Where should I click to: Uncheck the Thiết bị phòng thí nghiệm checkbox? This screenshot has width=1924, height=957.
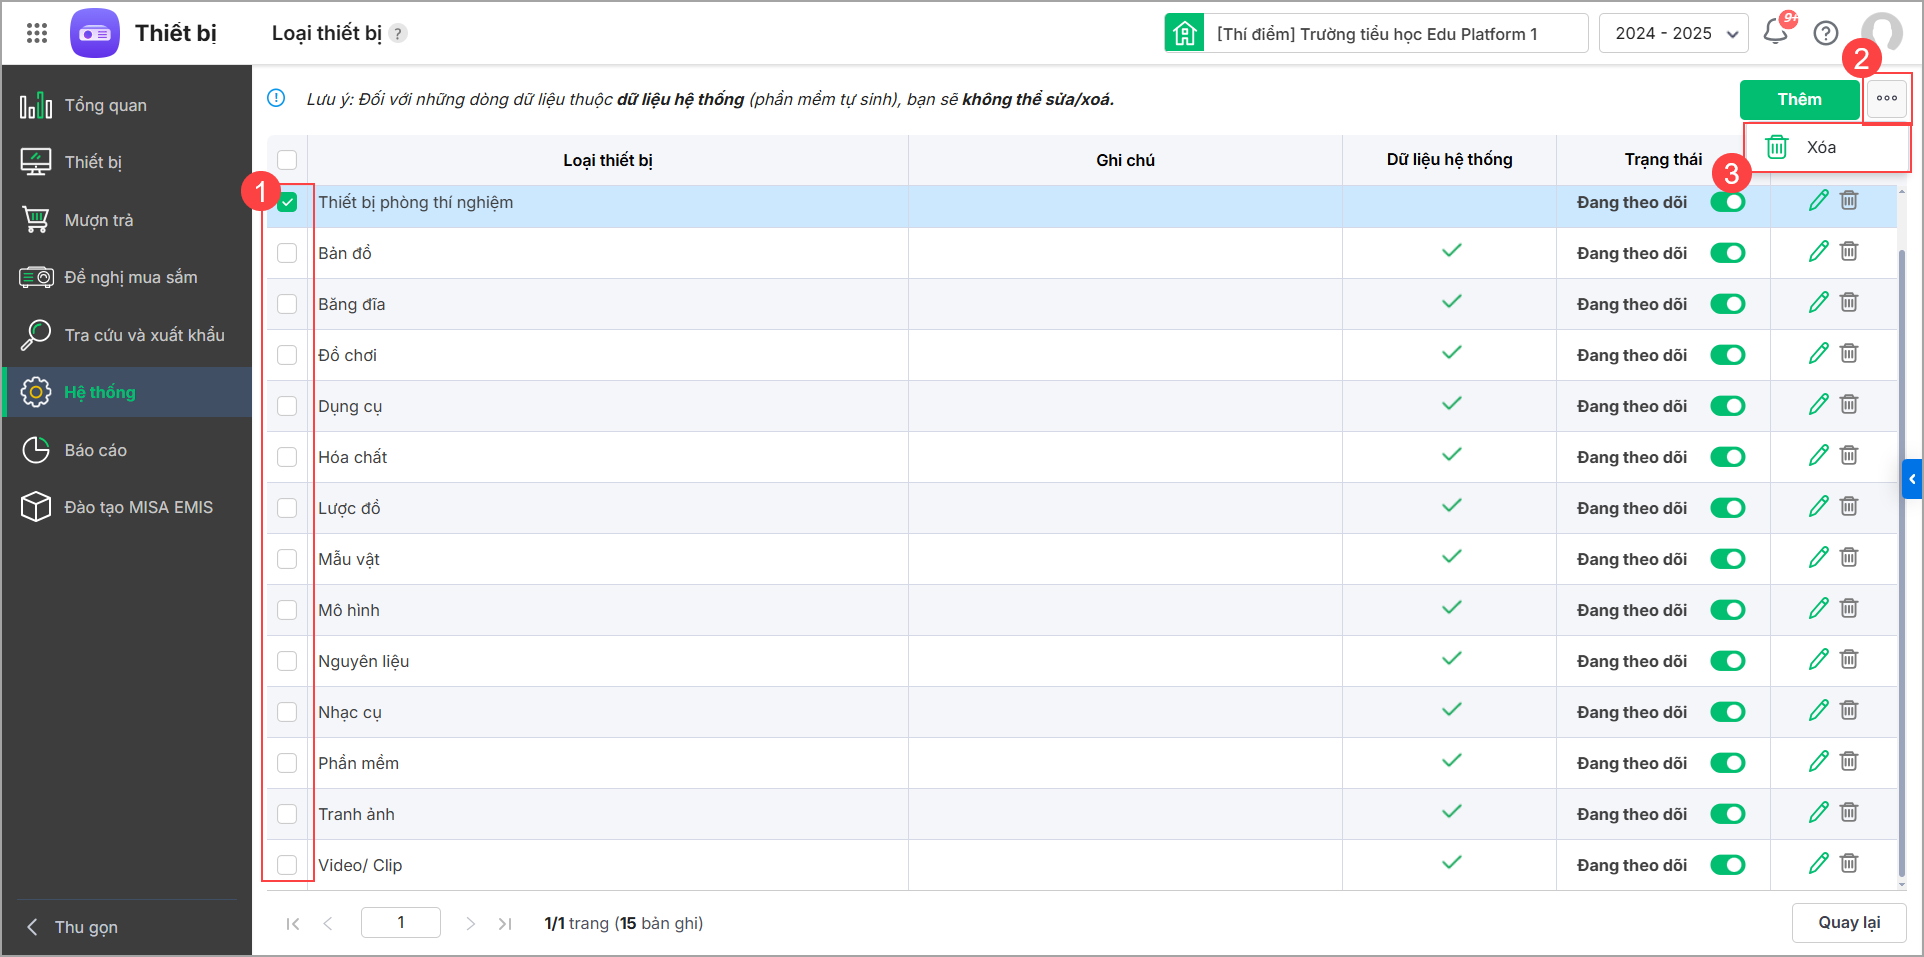click(287, 202)
